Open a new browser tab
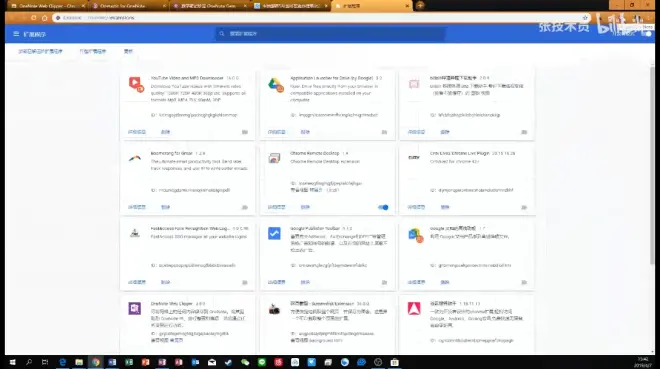This screenshot has width=660, height=369. tap(420, 5)
